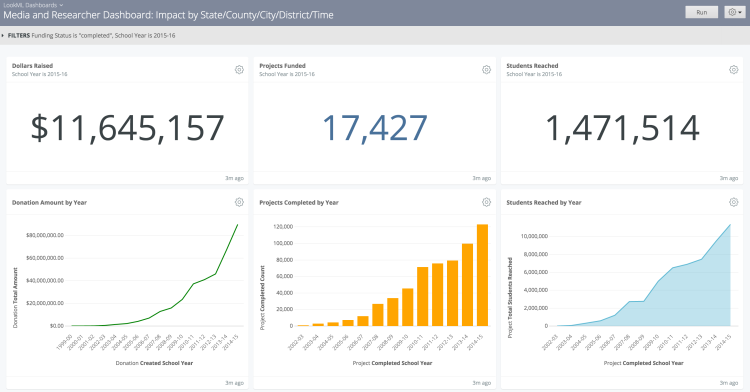Click the orange bar for 2010-11

coord(422,296)
